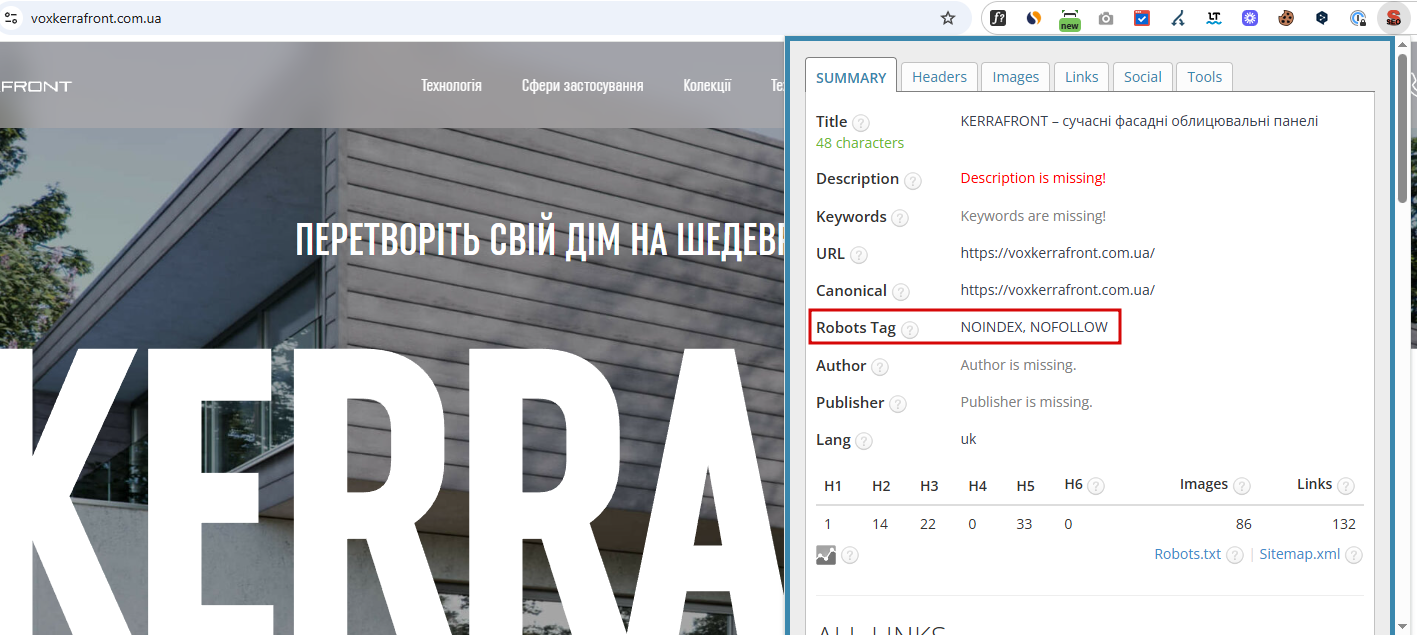Click the help icon next to Author
Image resolution: width=1417 pixels, height=635 pixels.
(x=880, y=367)
